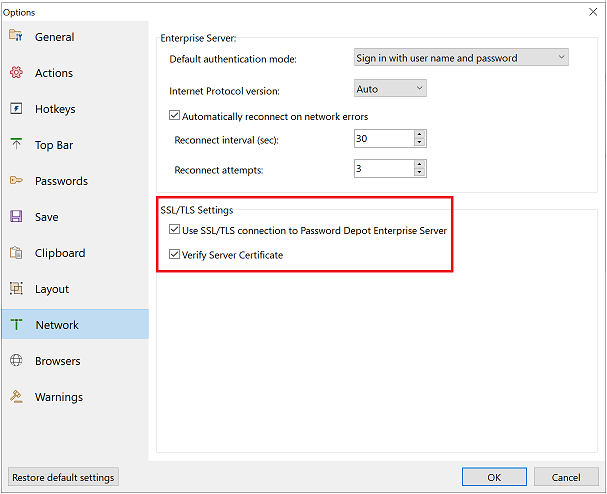This screenshot has height=494, width=607.
Task: Click the red gear Actions icon
Action: coord(16,72)
